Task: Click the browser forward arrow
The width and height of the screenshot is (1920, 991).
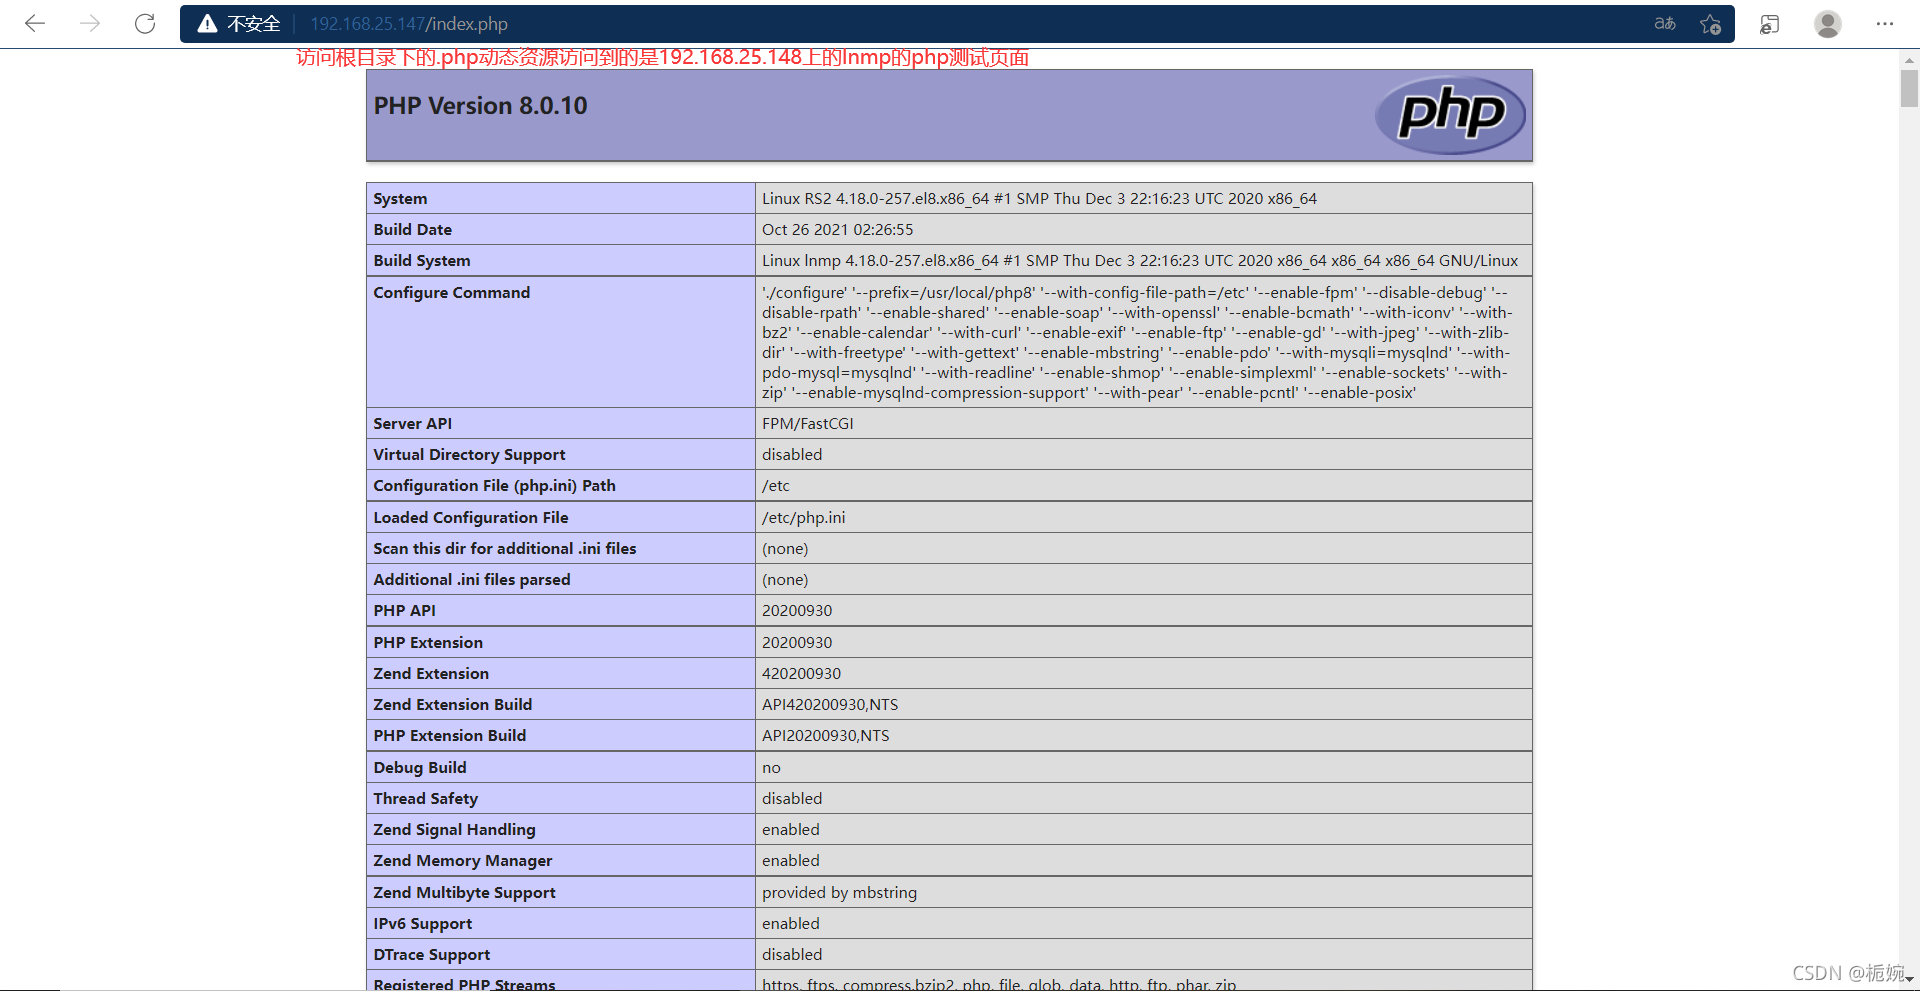Action: coord(90,24)
